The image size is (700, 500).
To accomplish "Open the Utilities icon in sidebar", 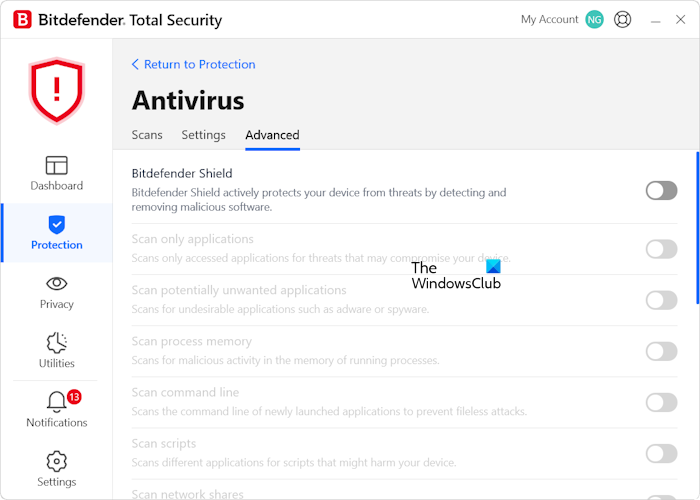I will click(x=56, y=343).
